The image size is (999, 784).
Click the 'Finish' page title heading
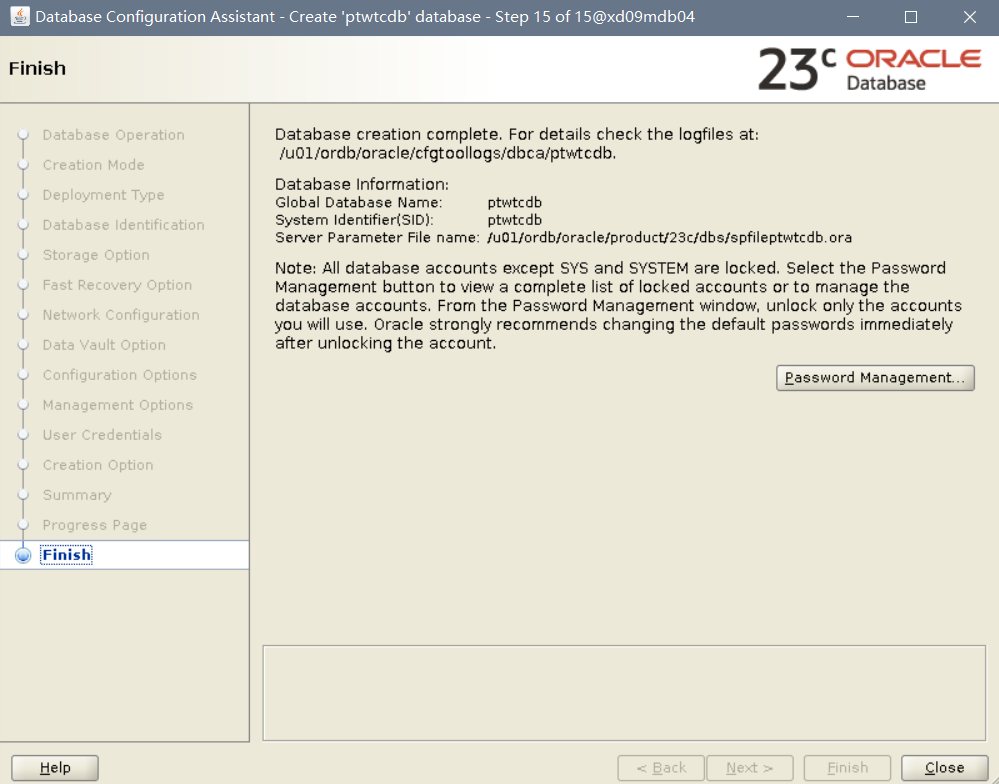point(38,68)
